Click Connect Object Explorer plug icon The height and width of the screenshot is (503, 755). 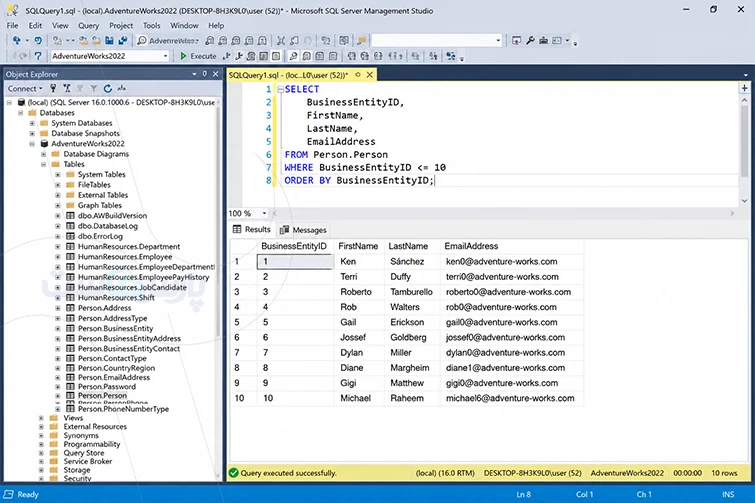point(53,88)
